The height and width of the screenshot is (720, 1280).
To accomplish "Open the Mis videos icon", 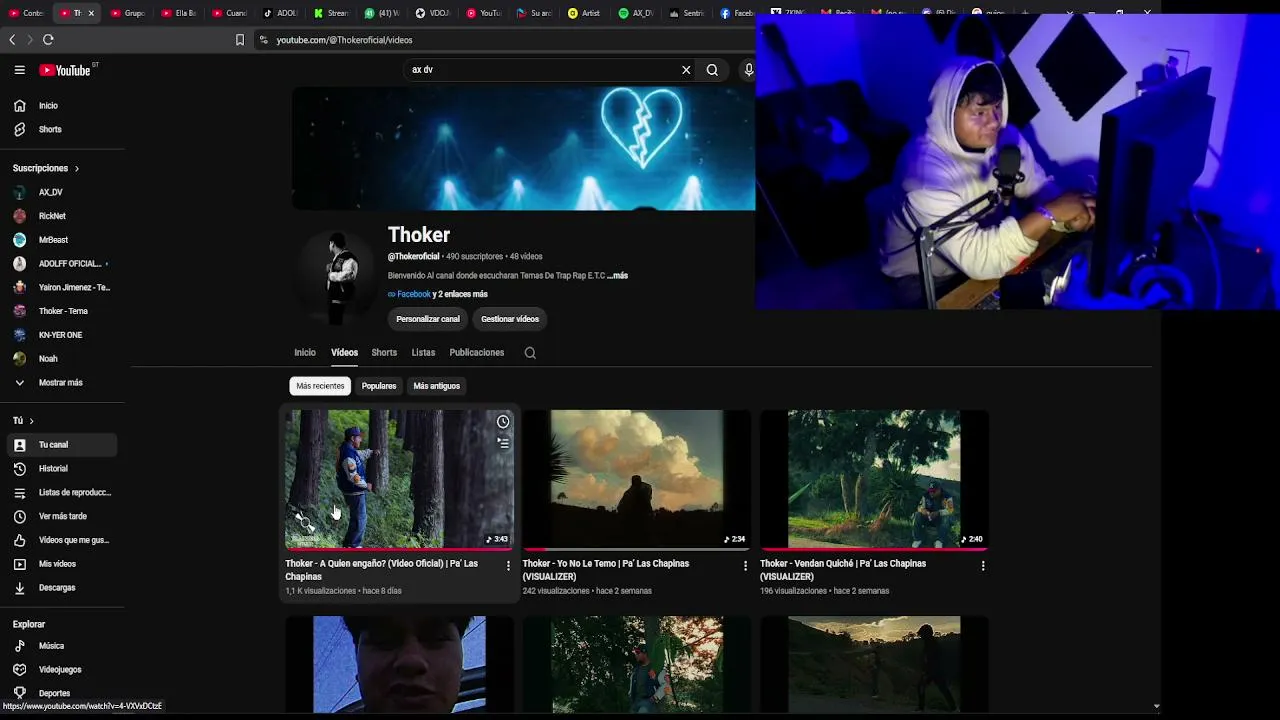I will [19, 564].
